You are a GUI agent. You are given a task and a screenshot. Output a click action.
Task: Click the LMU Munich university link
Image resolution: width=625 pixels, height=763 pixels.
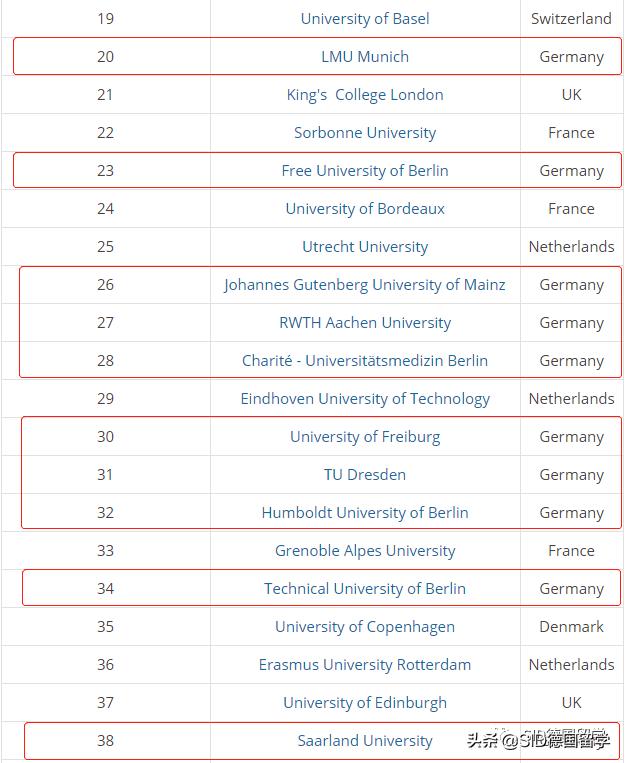(x=365, y=57)
